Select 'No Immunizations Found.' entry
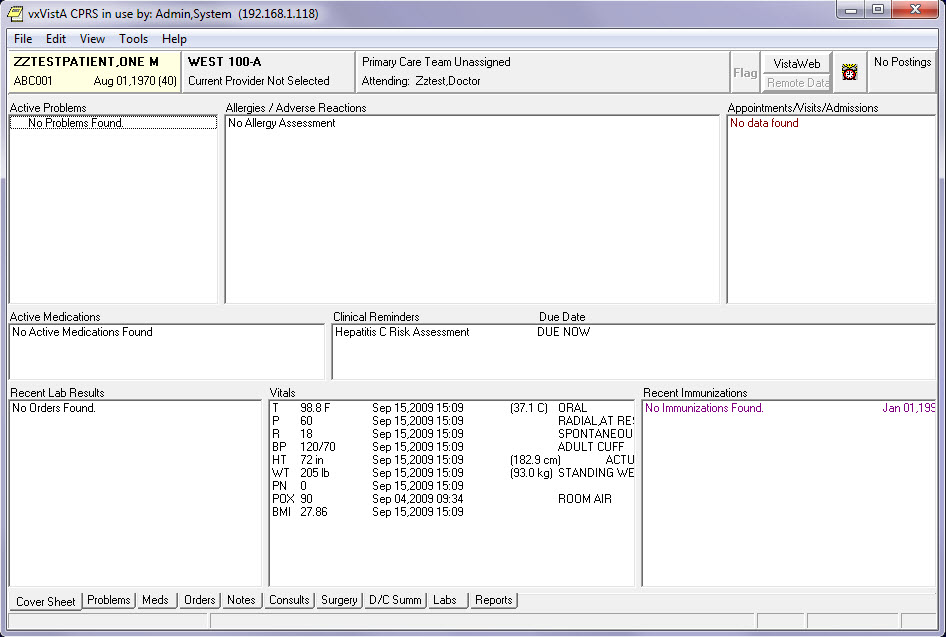 704,408
